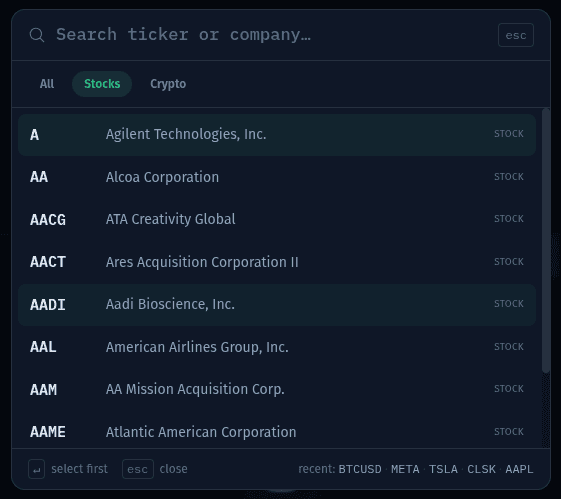Pick the Aadi Bioscience, Inc. row
Screen dimensions: 561x499
pos(277,304)
